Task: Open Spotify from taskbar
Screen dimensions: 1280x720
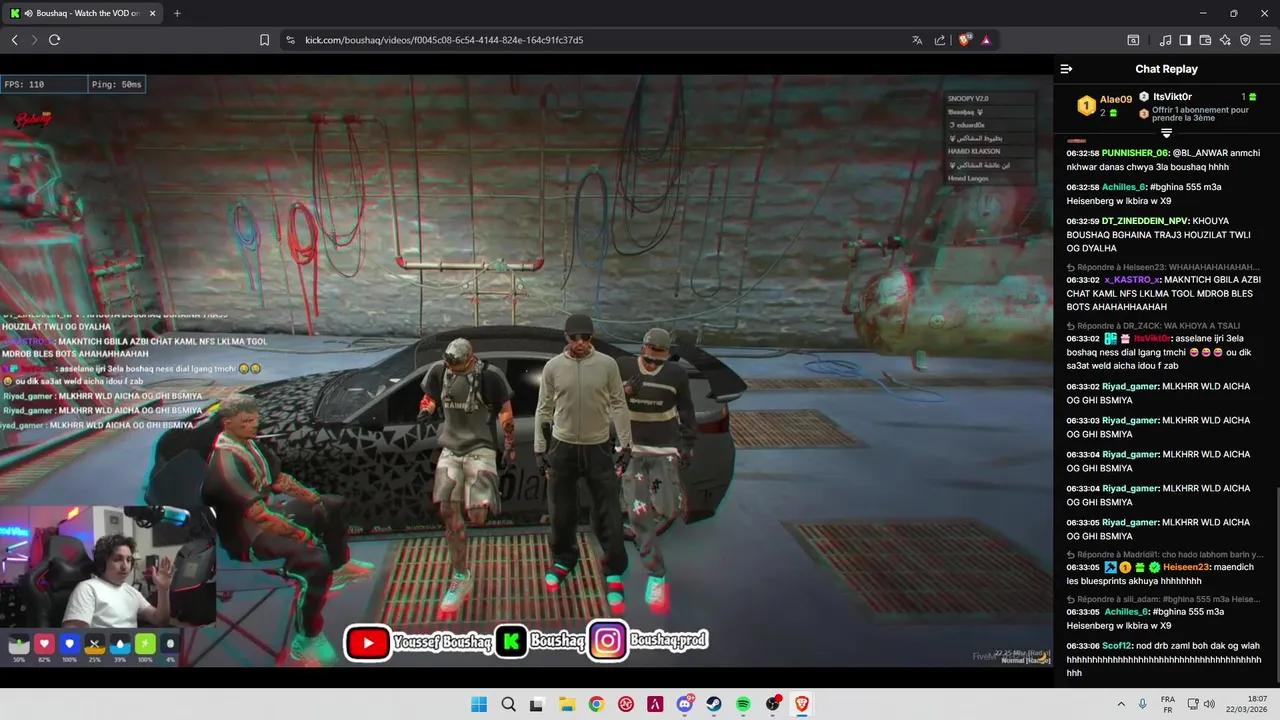Action: click(744, 705)
